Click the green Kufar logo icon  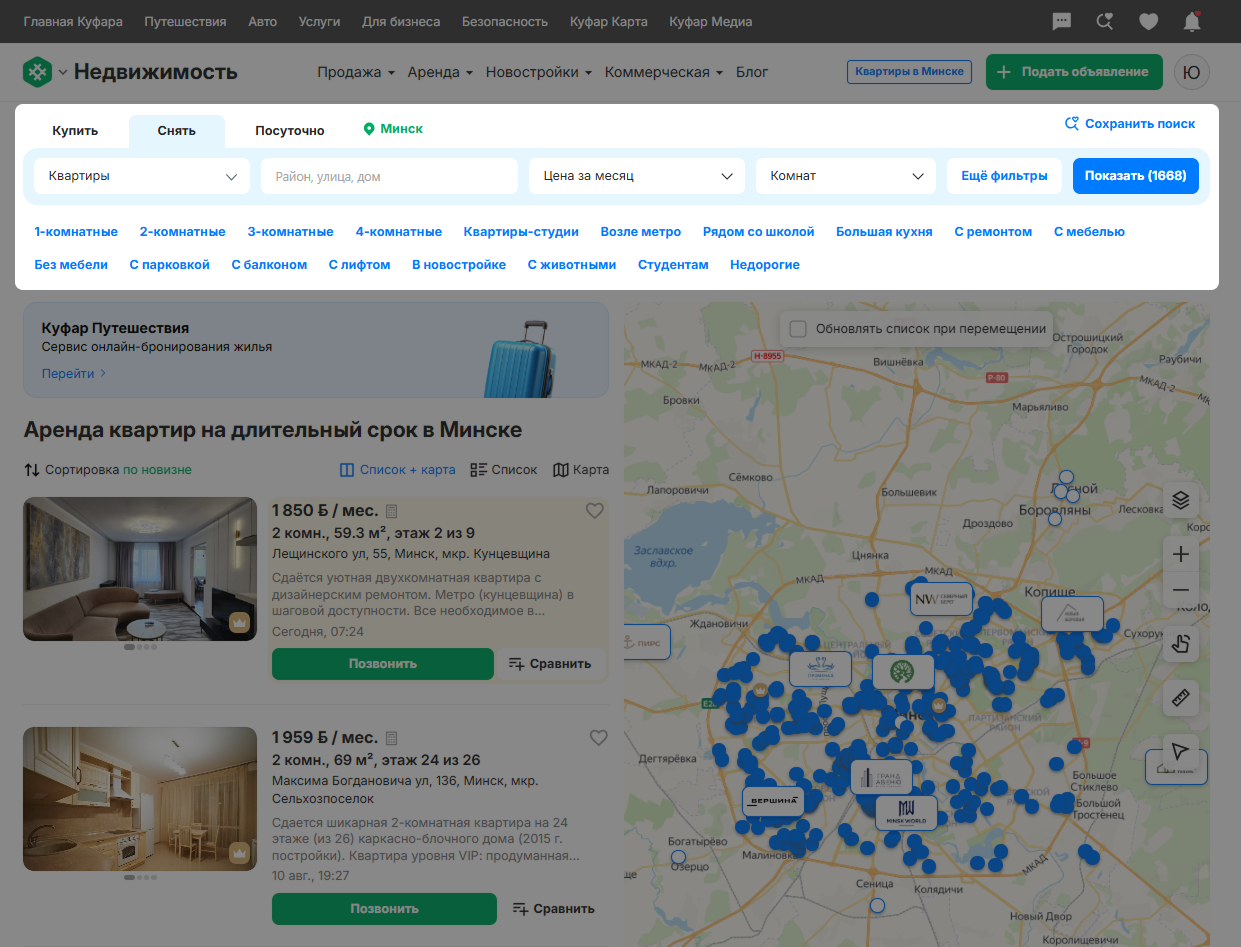(x=37, y=72)
